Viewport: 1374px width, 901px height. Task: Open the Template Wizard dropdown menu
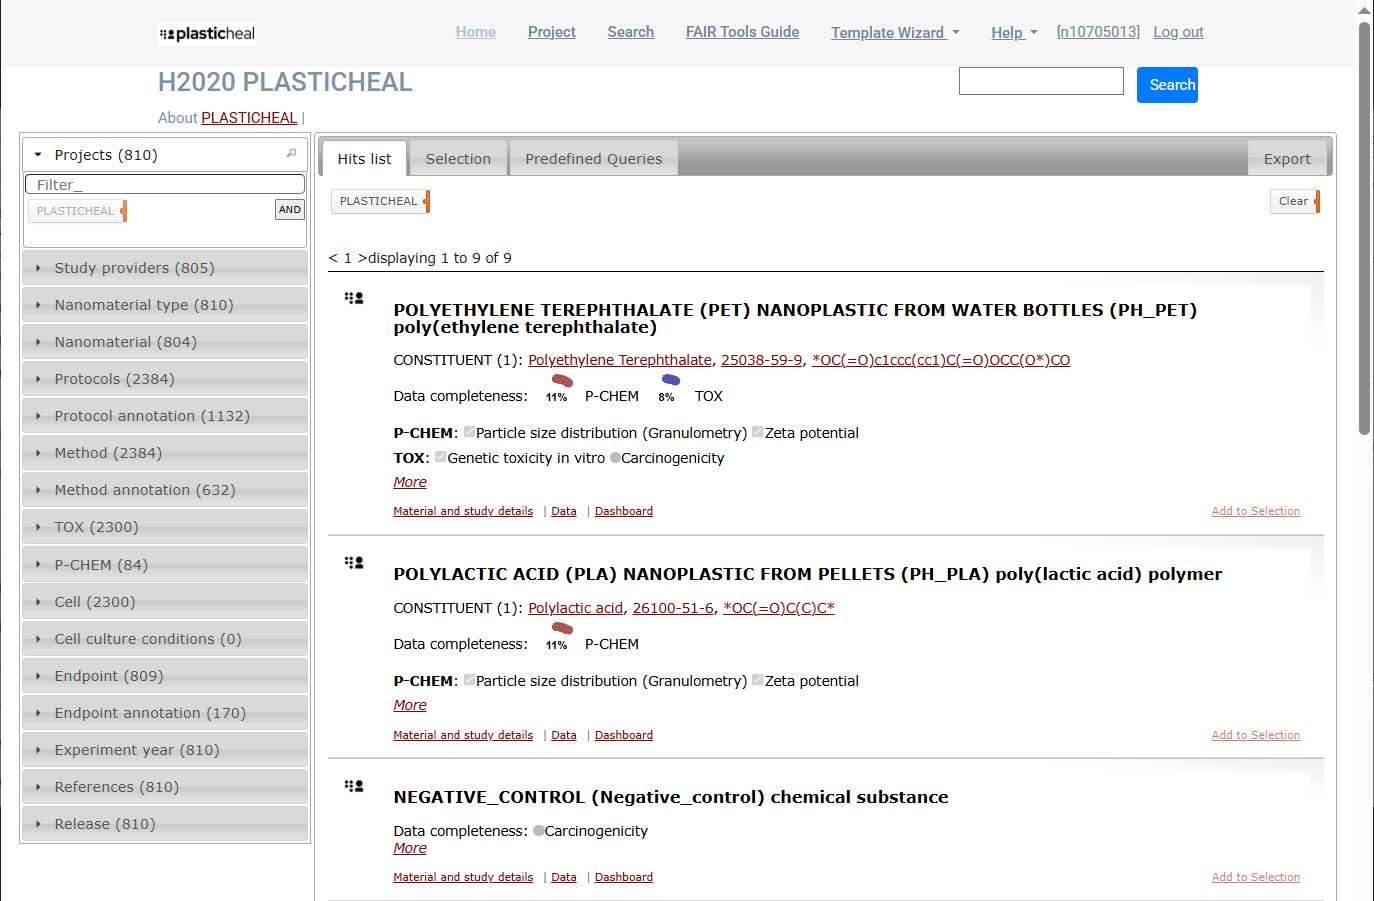894,33
